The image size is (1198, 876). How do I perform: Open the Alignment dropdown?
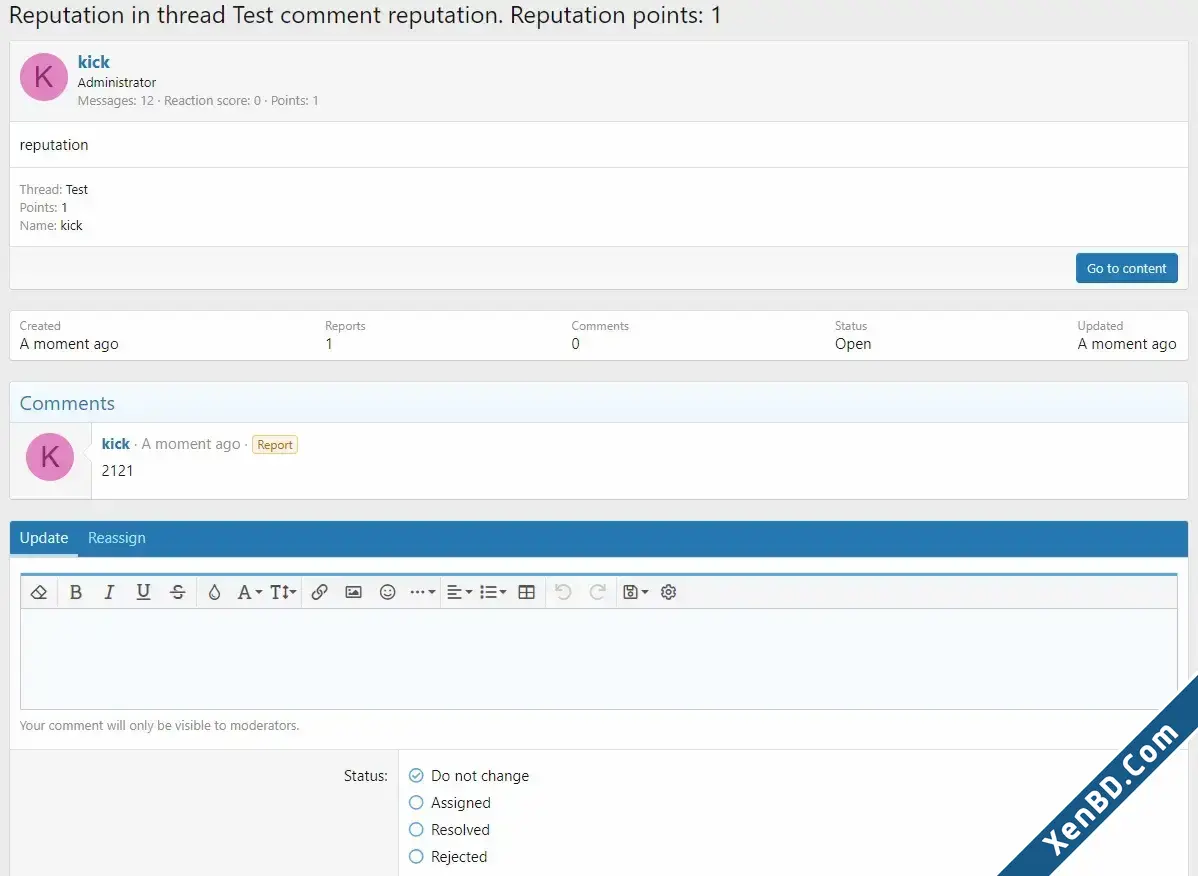pos(459,592)
